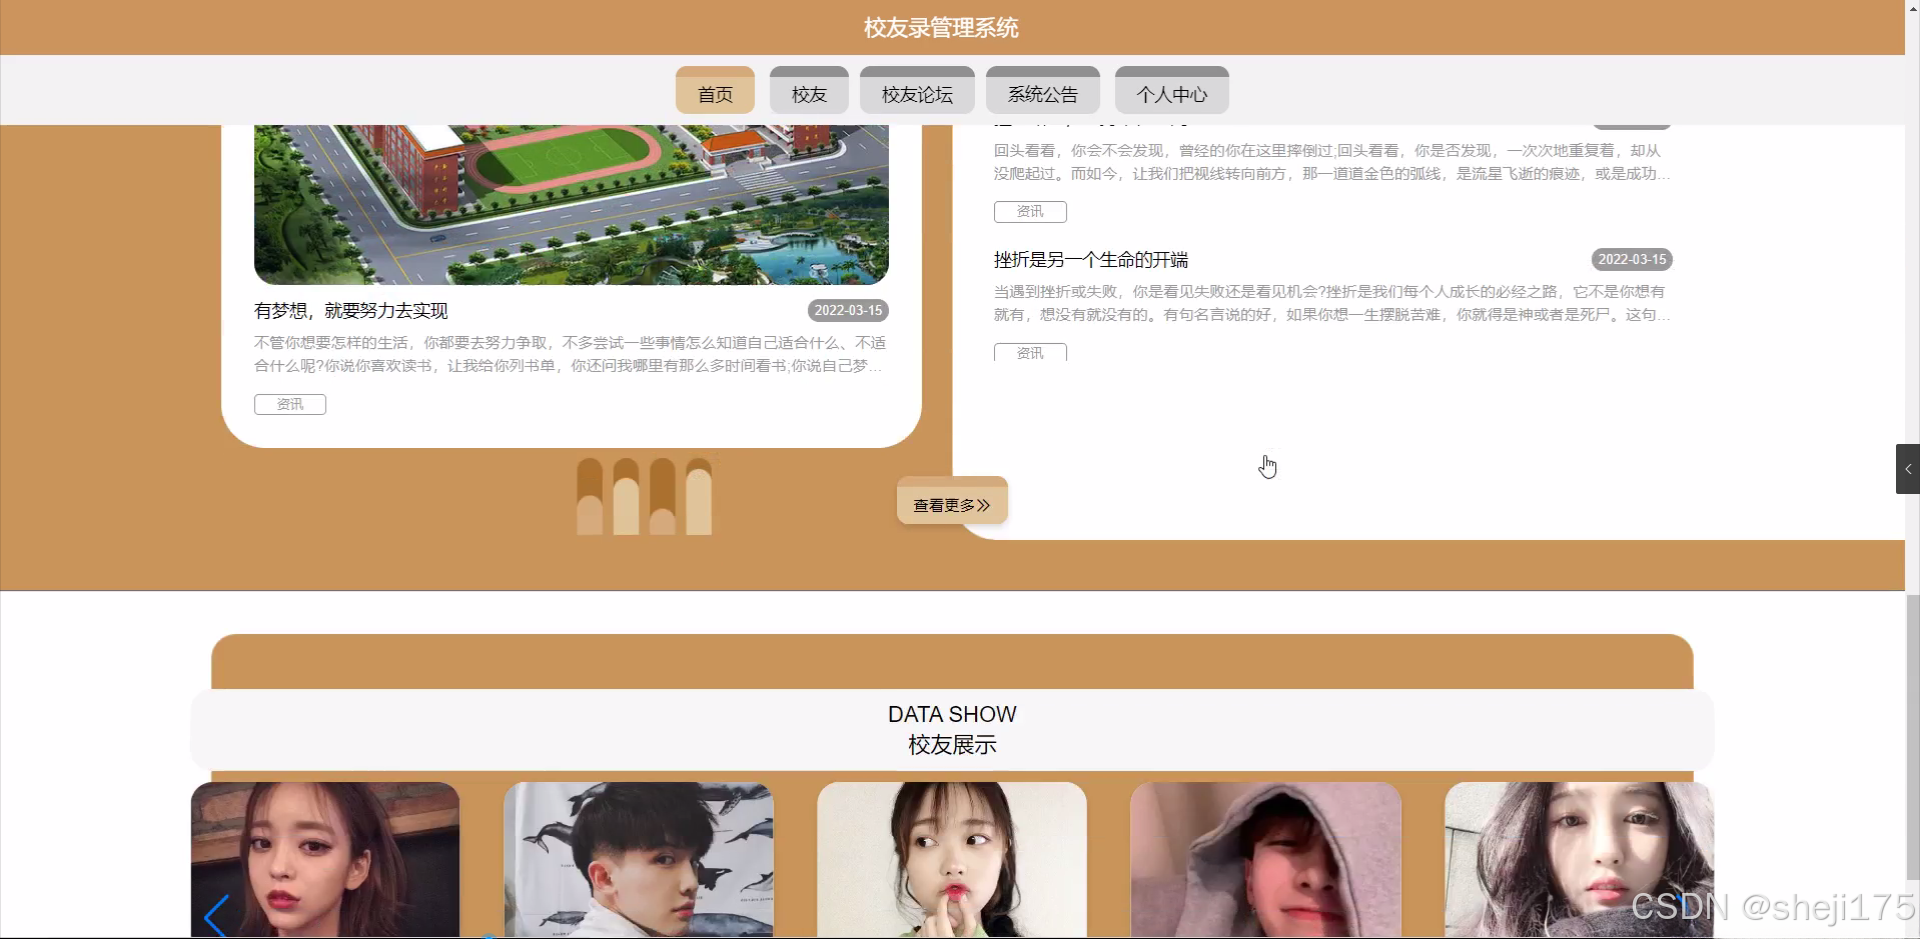Collapse the right edge side panel chevron

coord(1907,468)
